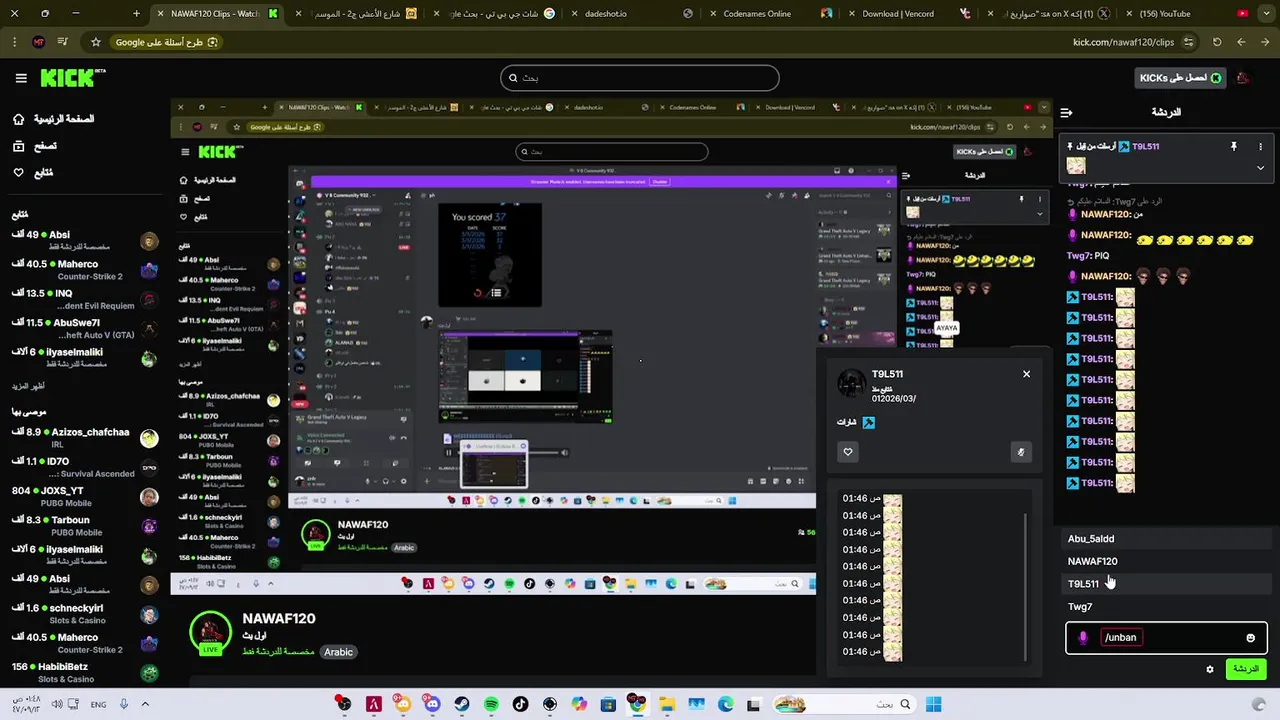Send the chat message with green button
This screenshot has width=1280, height=720.
pyautogui.click(x=1245, y=669)
